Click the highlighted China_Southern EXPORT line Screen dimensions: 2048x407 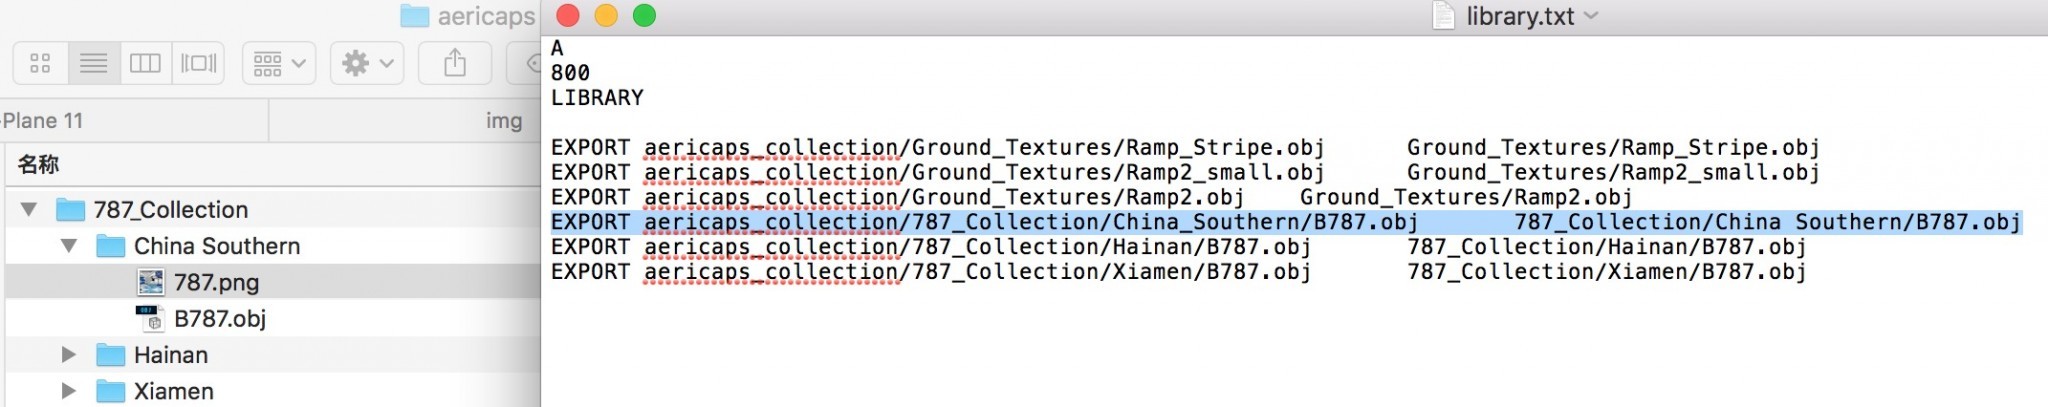(x=1286, y=222)
